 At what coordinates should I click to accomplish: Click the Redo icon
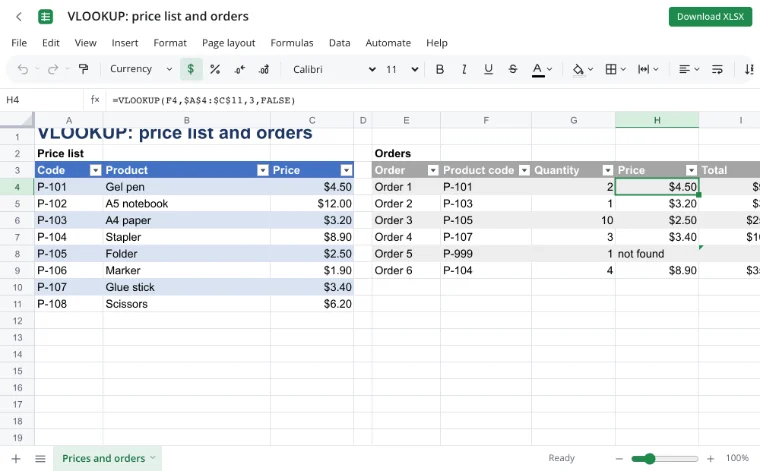point(53,69)
